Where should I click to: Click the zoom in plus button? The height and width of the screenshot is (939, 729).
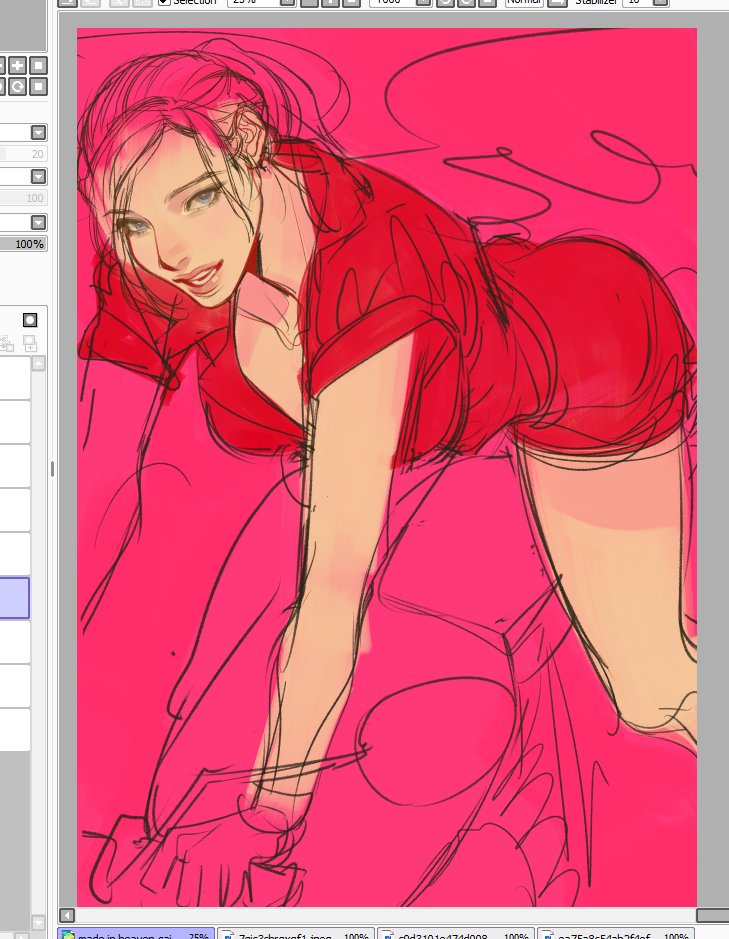(x=17, y=65)
